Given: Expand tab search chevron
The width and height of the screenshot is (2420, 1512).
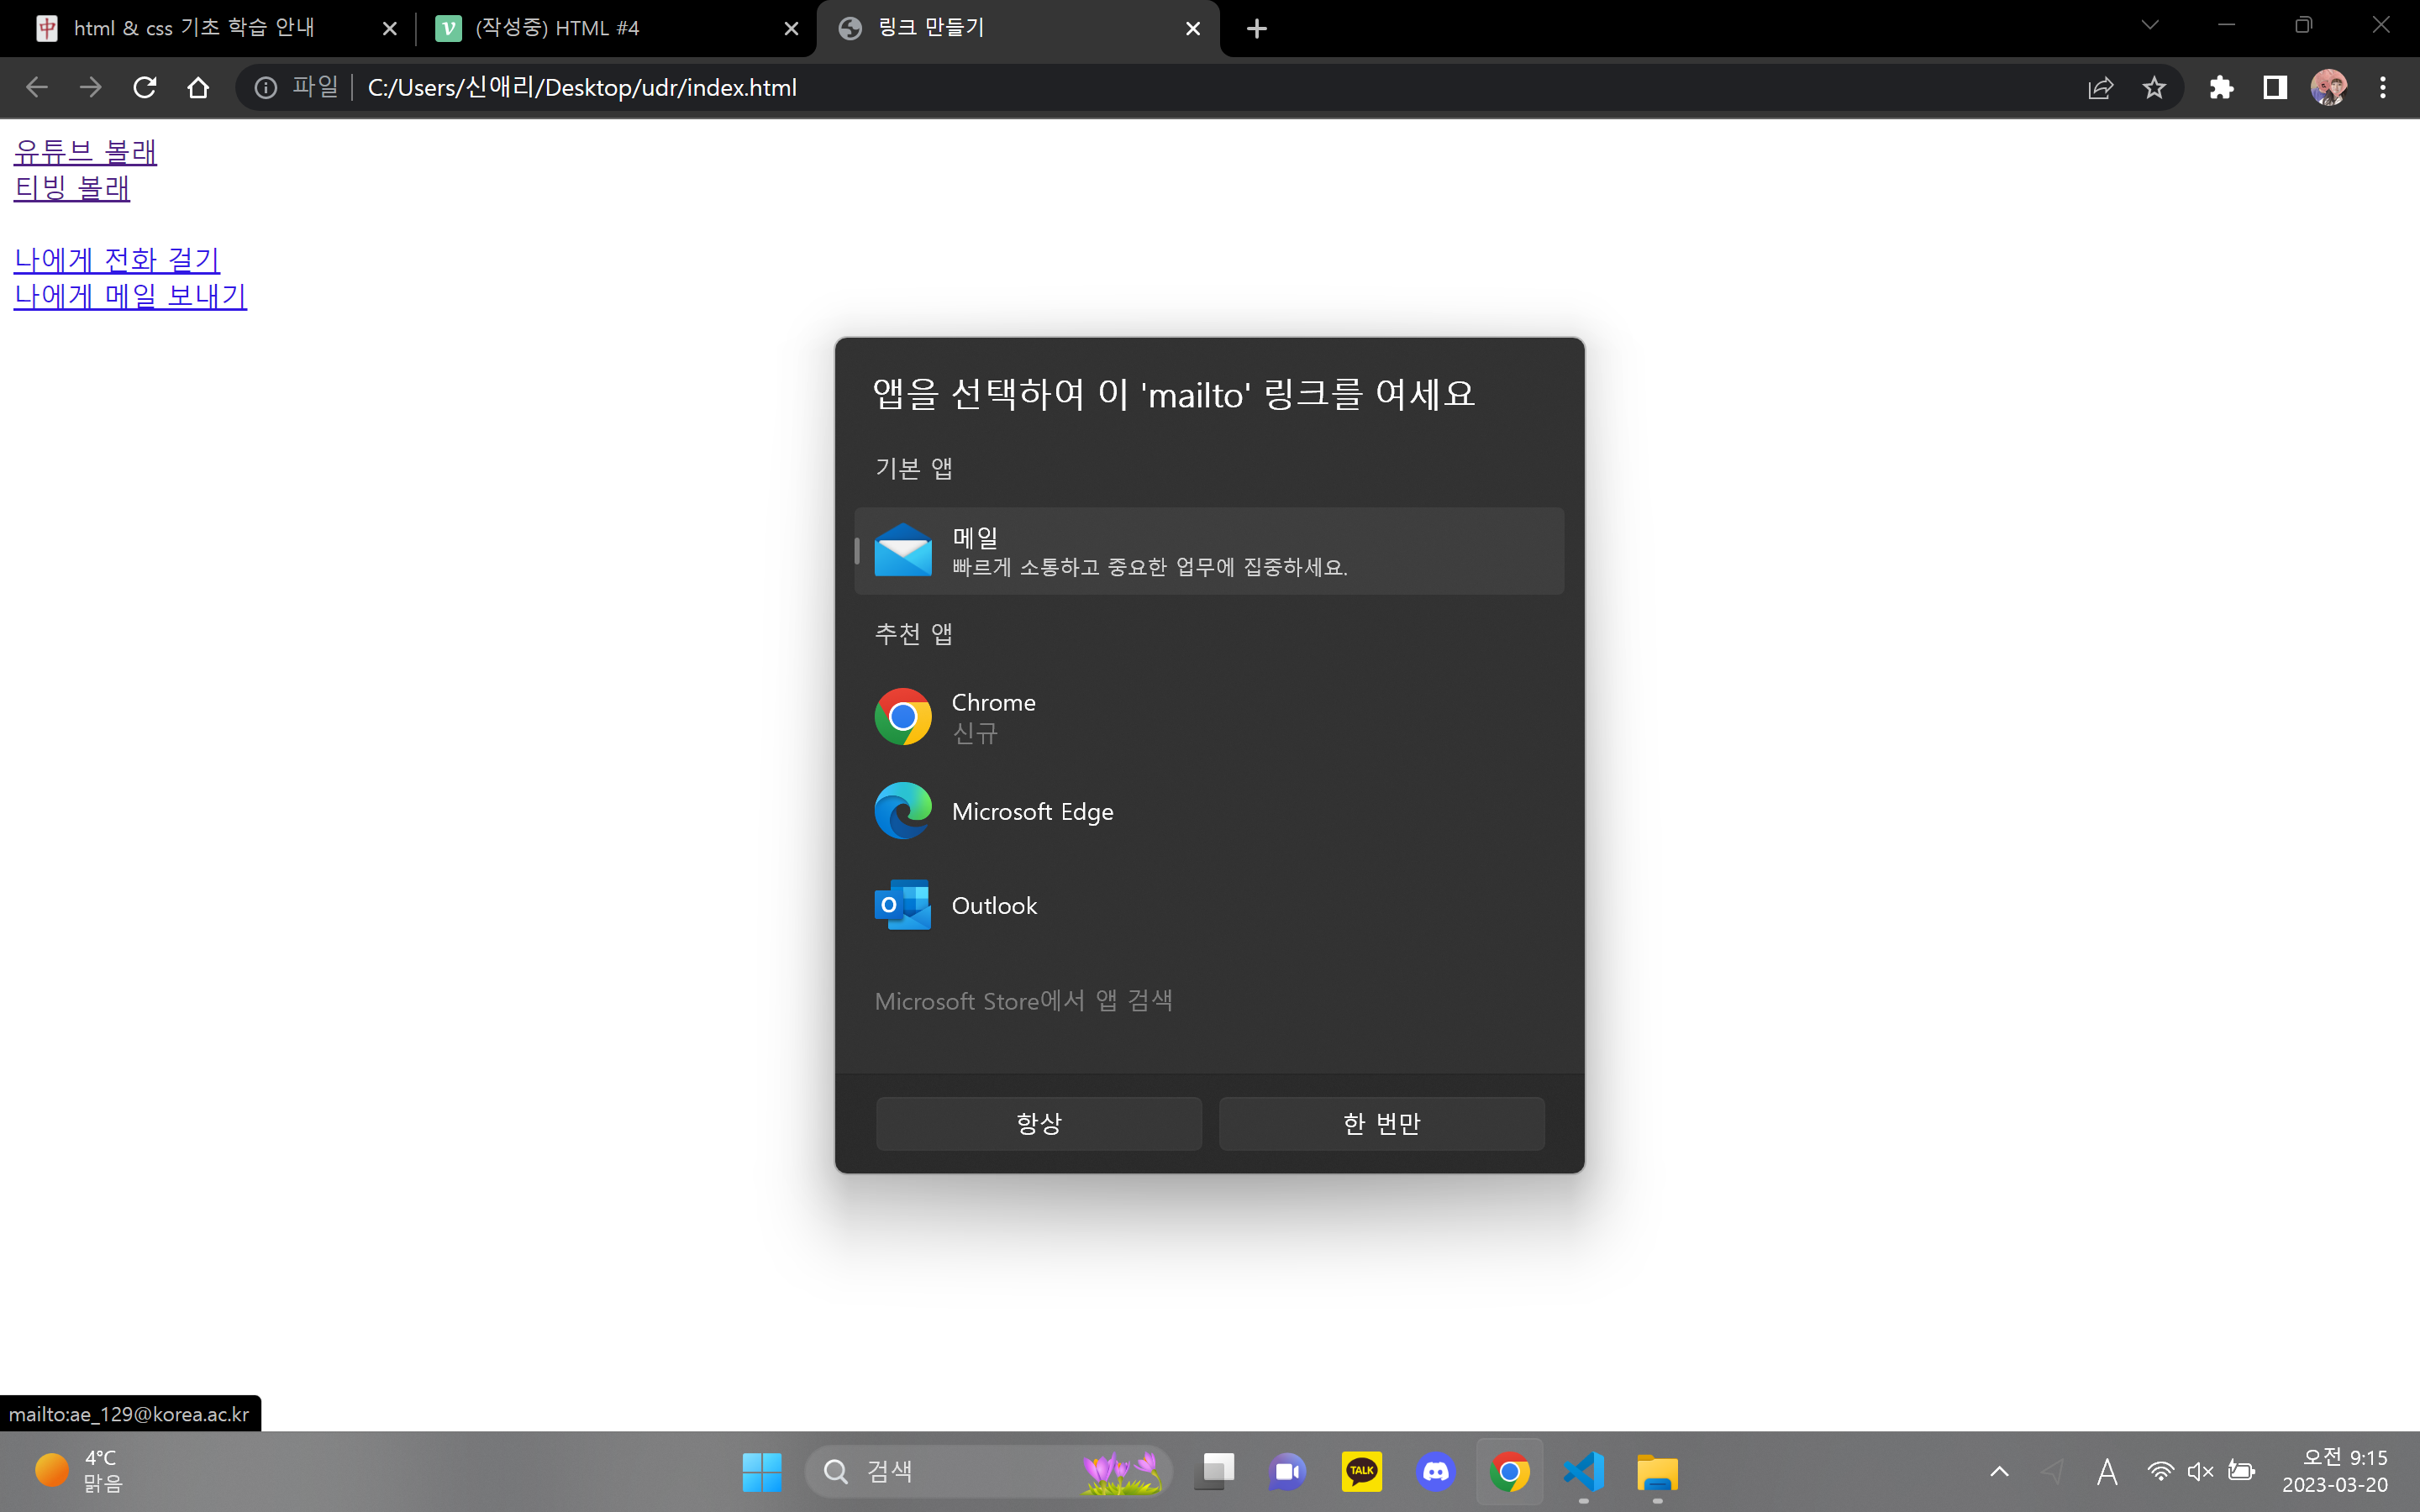Looking at the screenshot, I should [x=2150, y=26].
